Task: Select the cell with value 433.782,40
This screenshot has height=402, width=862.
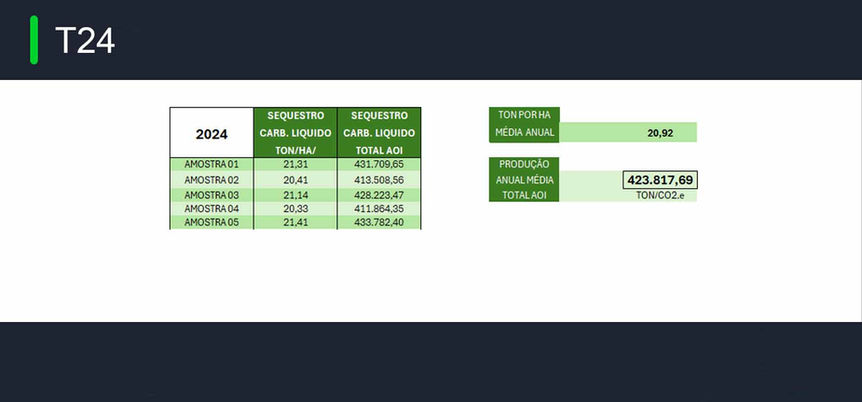Action: tap(379, 222)
